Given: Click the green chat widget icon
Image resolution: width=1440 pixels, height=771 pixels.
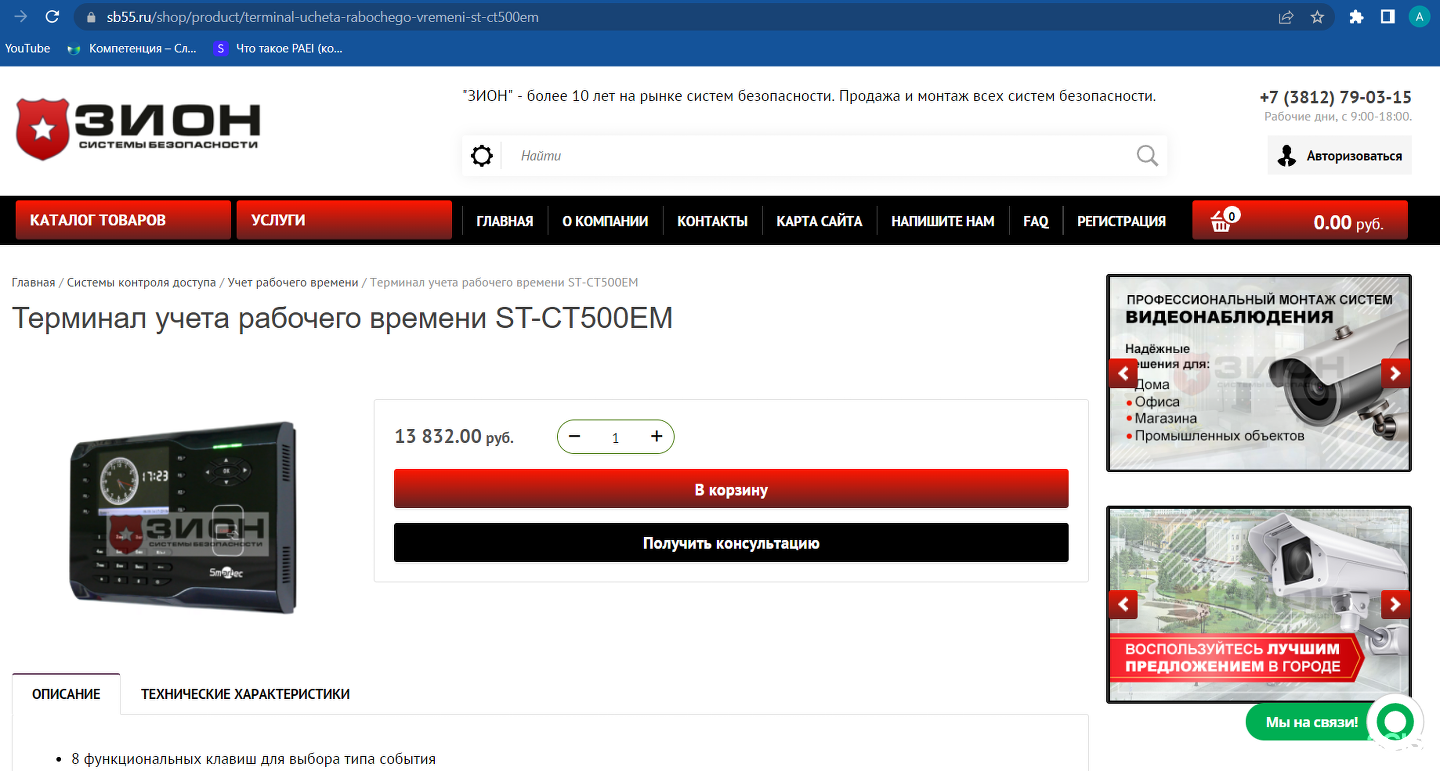Looking at the screenshot, I should click(1395, 721).
